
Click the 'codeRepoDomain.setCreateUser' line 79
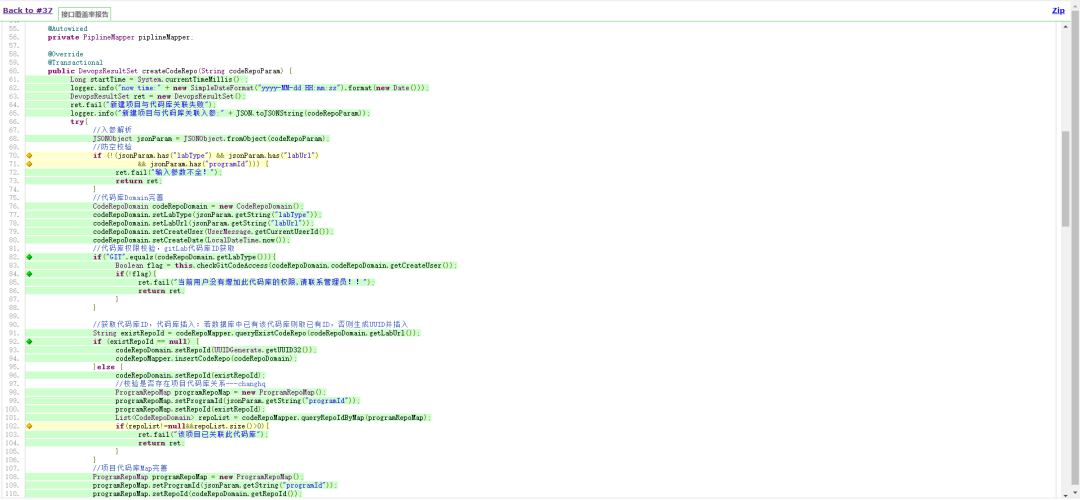pos(214,231)
